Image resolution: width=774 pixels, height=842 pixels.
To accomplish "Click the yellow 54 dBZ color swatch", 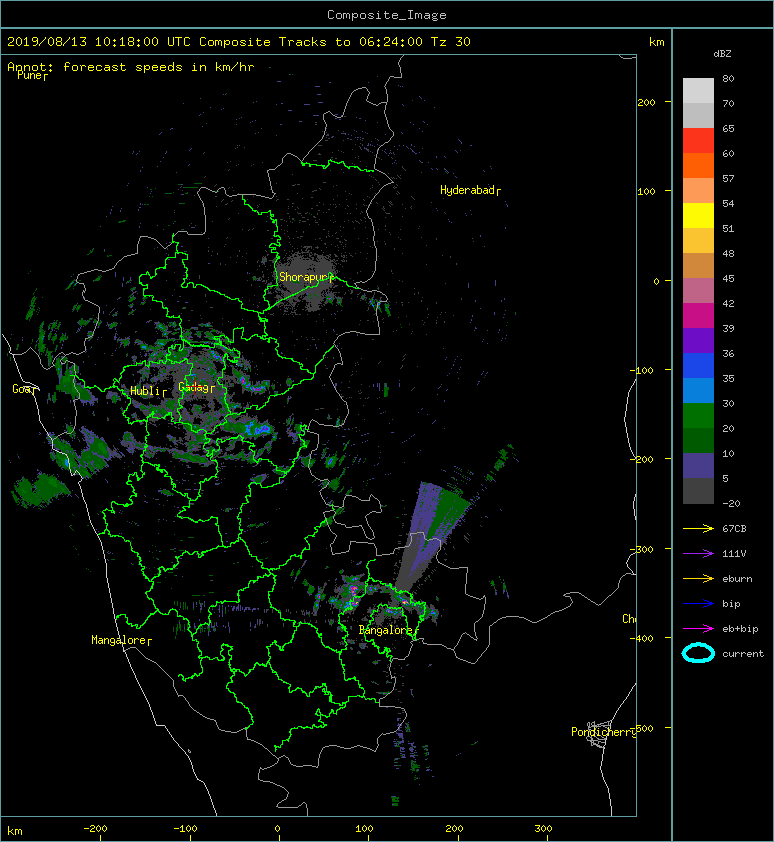I will (x=698, y=215).
